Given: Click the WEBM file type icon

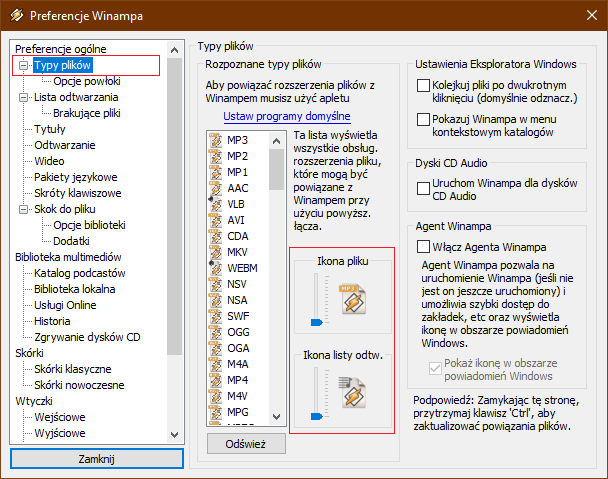Looking at the screenshot, I should pyautogui.click(x=215, y=268).
